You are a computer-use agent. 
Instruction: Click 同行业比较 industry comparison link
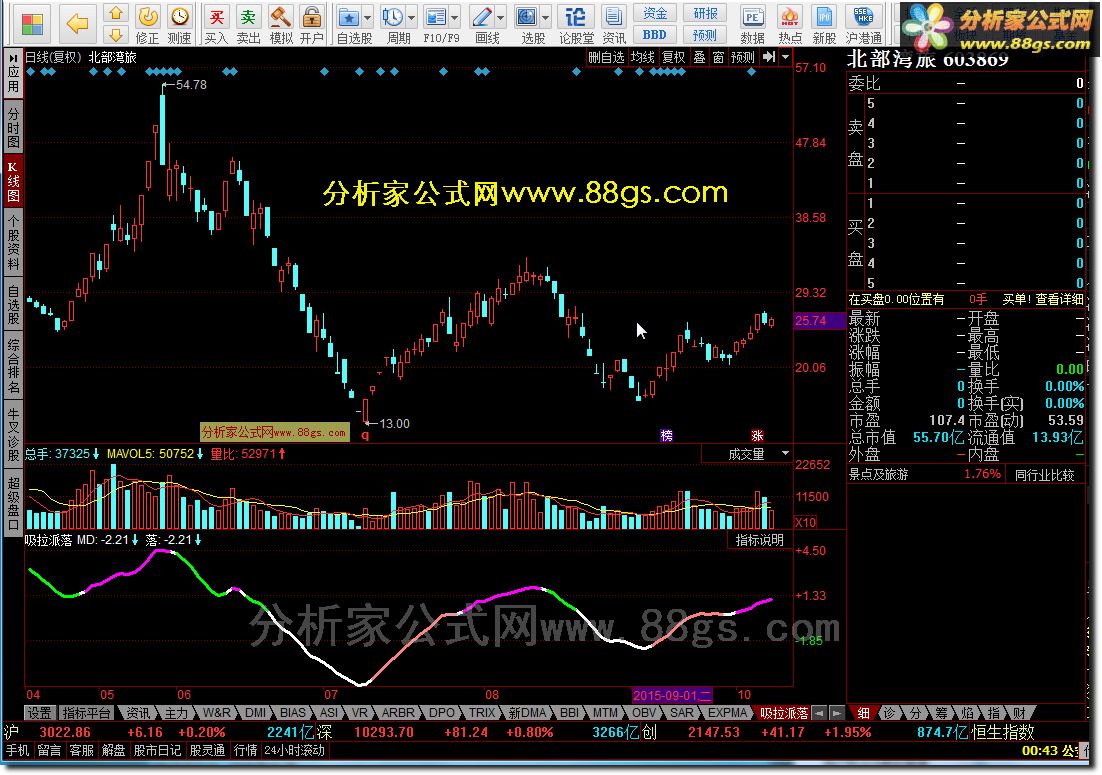coord(1045,475)
